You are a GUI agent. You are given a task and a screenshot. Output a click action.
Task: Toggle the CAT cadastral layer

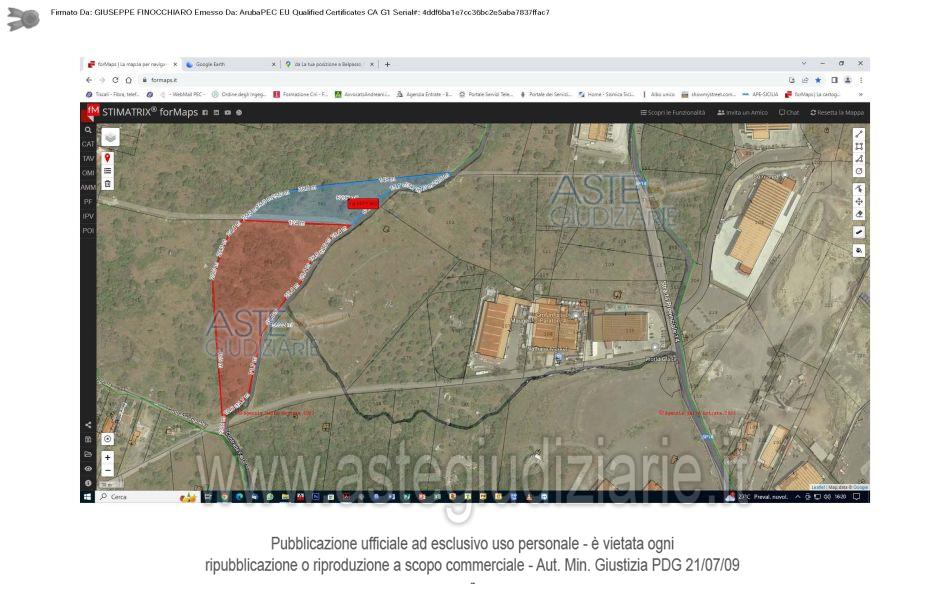[88, 144]
